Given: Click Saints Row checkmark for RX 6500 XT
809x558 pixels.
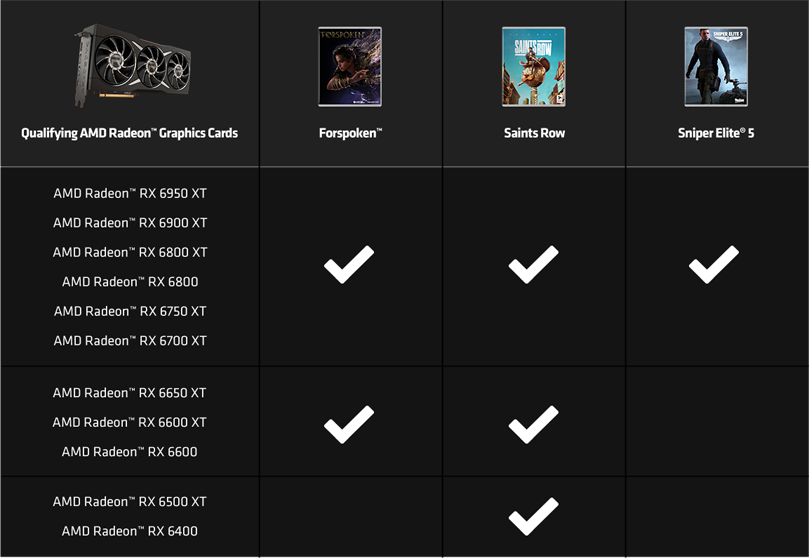Looking at the screenshot, I should tap(533, 516).
